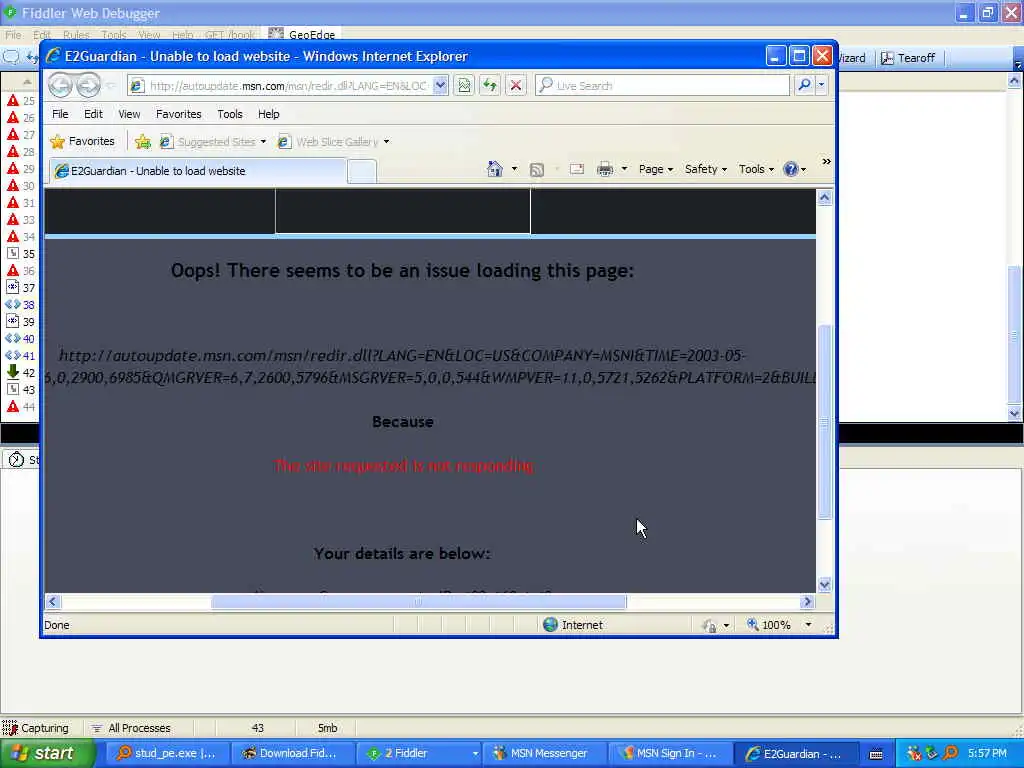Open the IE View menu
Screen dimensions: 1024x768
[129, 114]
